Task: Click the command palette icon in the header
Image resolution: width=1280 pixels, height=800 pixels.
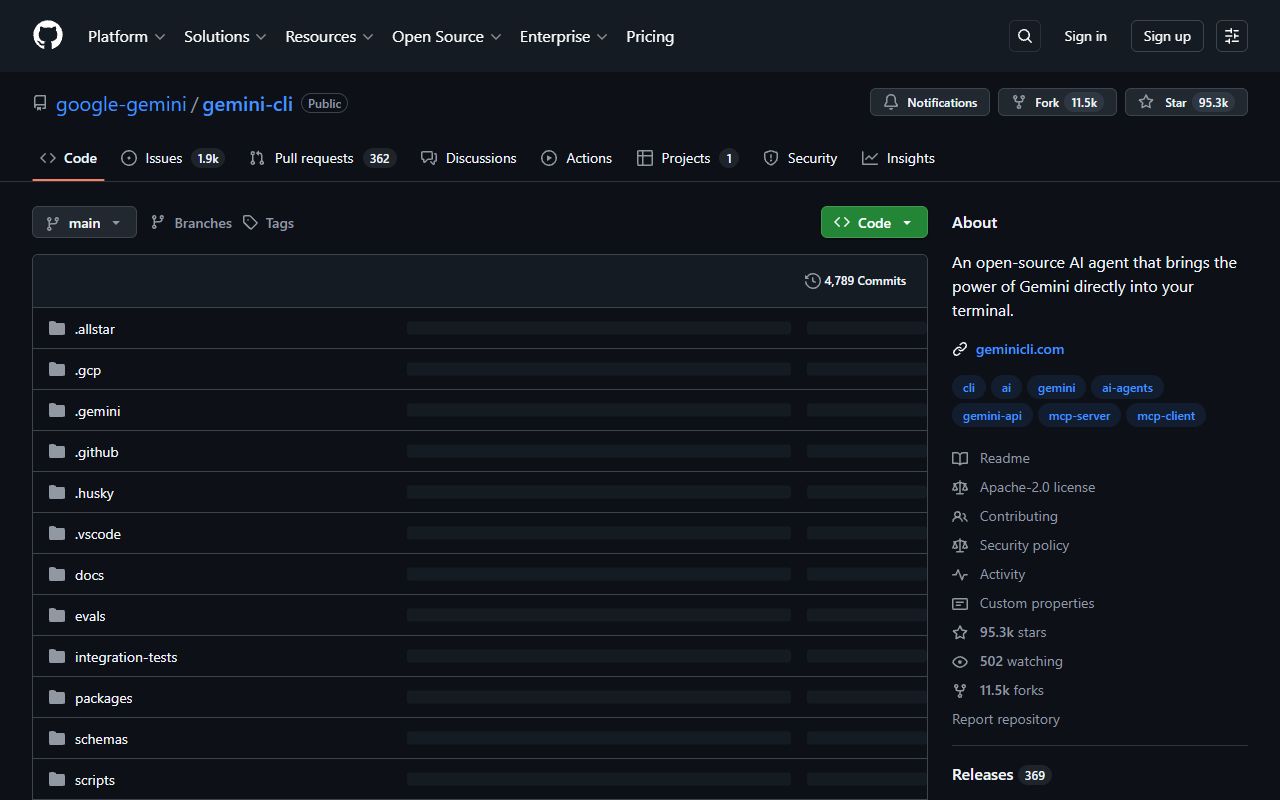Action: pos(1231,35)
